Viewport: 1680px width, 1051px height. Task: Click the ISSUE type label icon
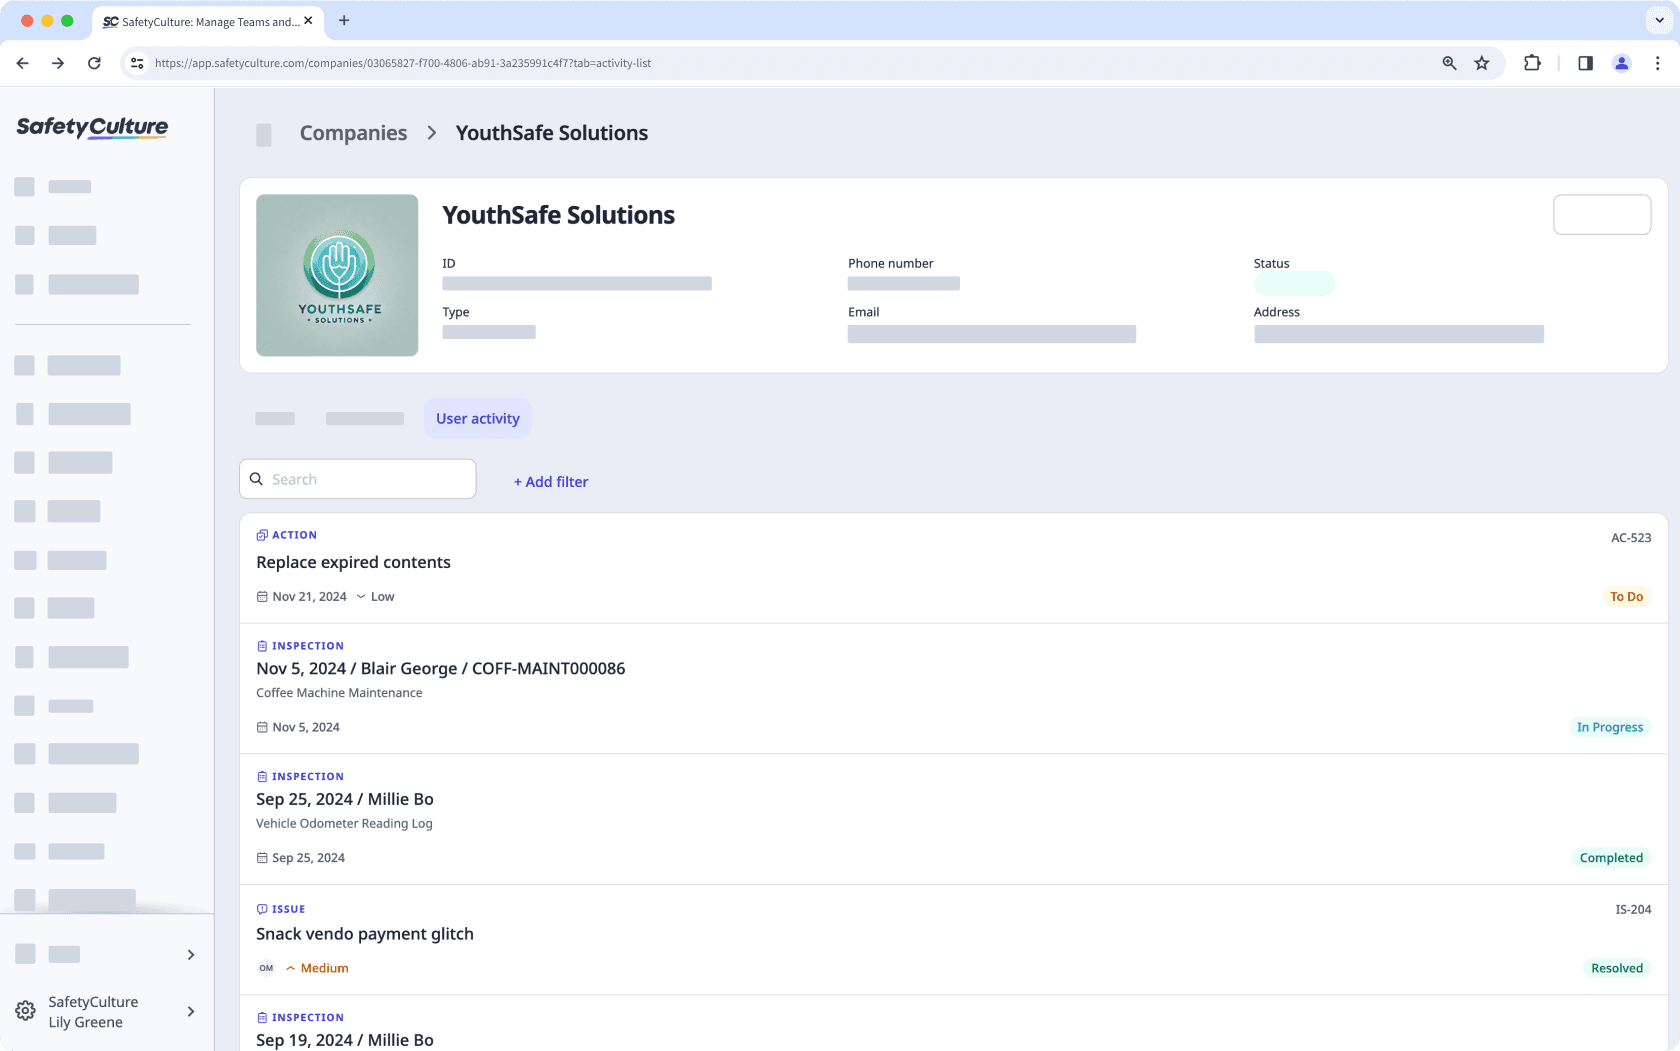point(262,909)
